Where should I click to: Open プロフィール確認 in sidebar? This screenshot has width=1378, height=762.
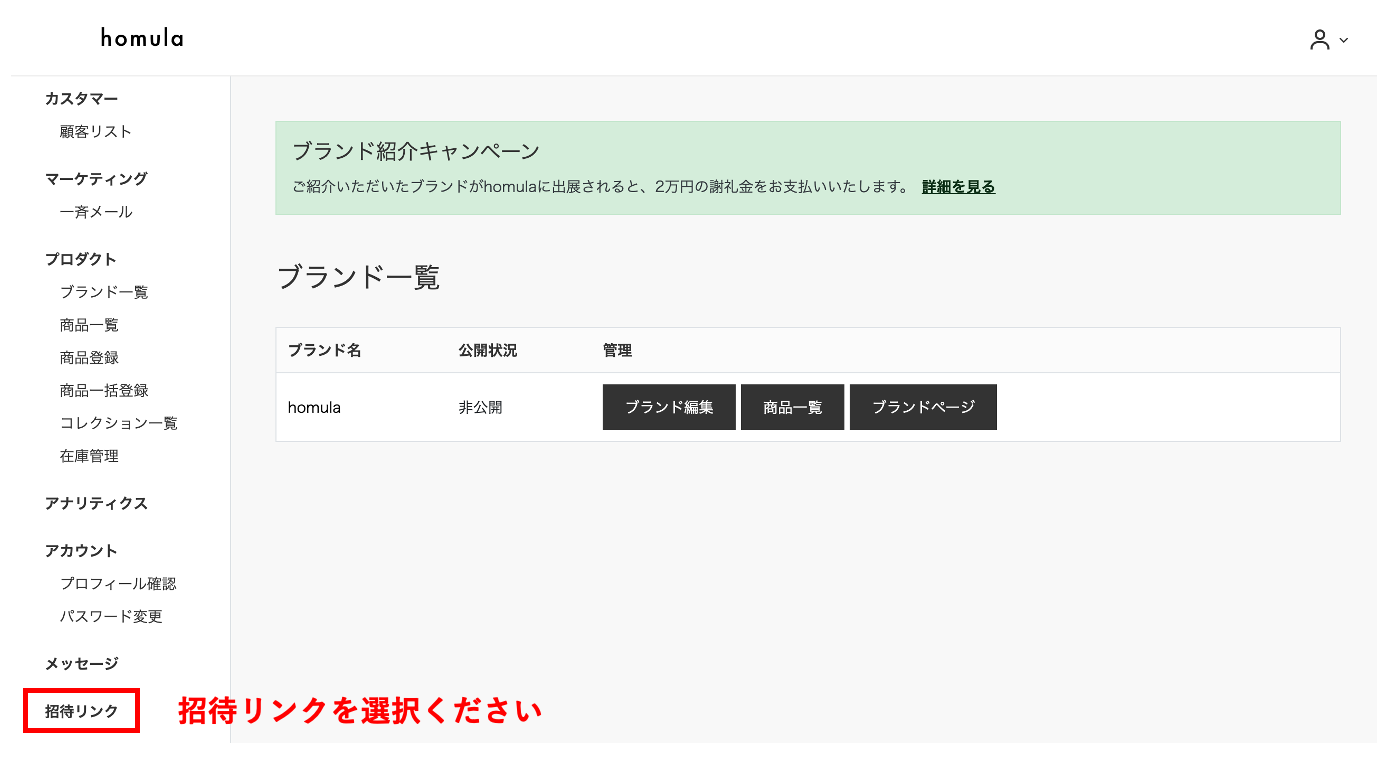click(118, 584)
